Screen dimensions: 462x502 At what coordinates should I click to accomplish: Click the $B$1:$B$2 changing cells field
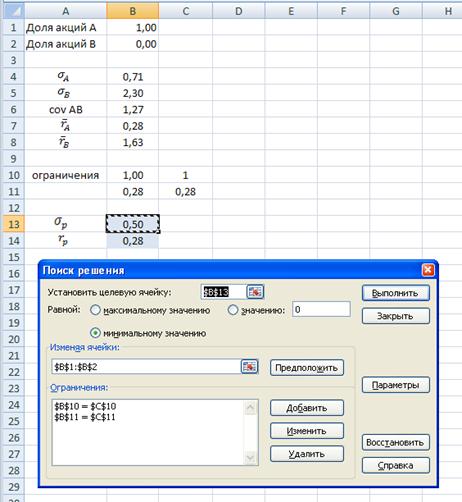click(146, 367)
